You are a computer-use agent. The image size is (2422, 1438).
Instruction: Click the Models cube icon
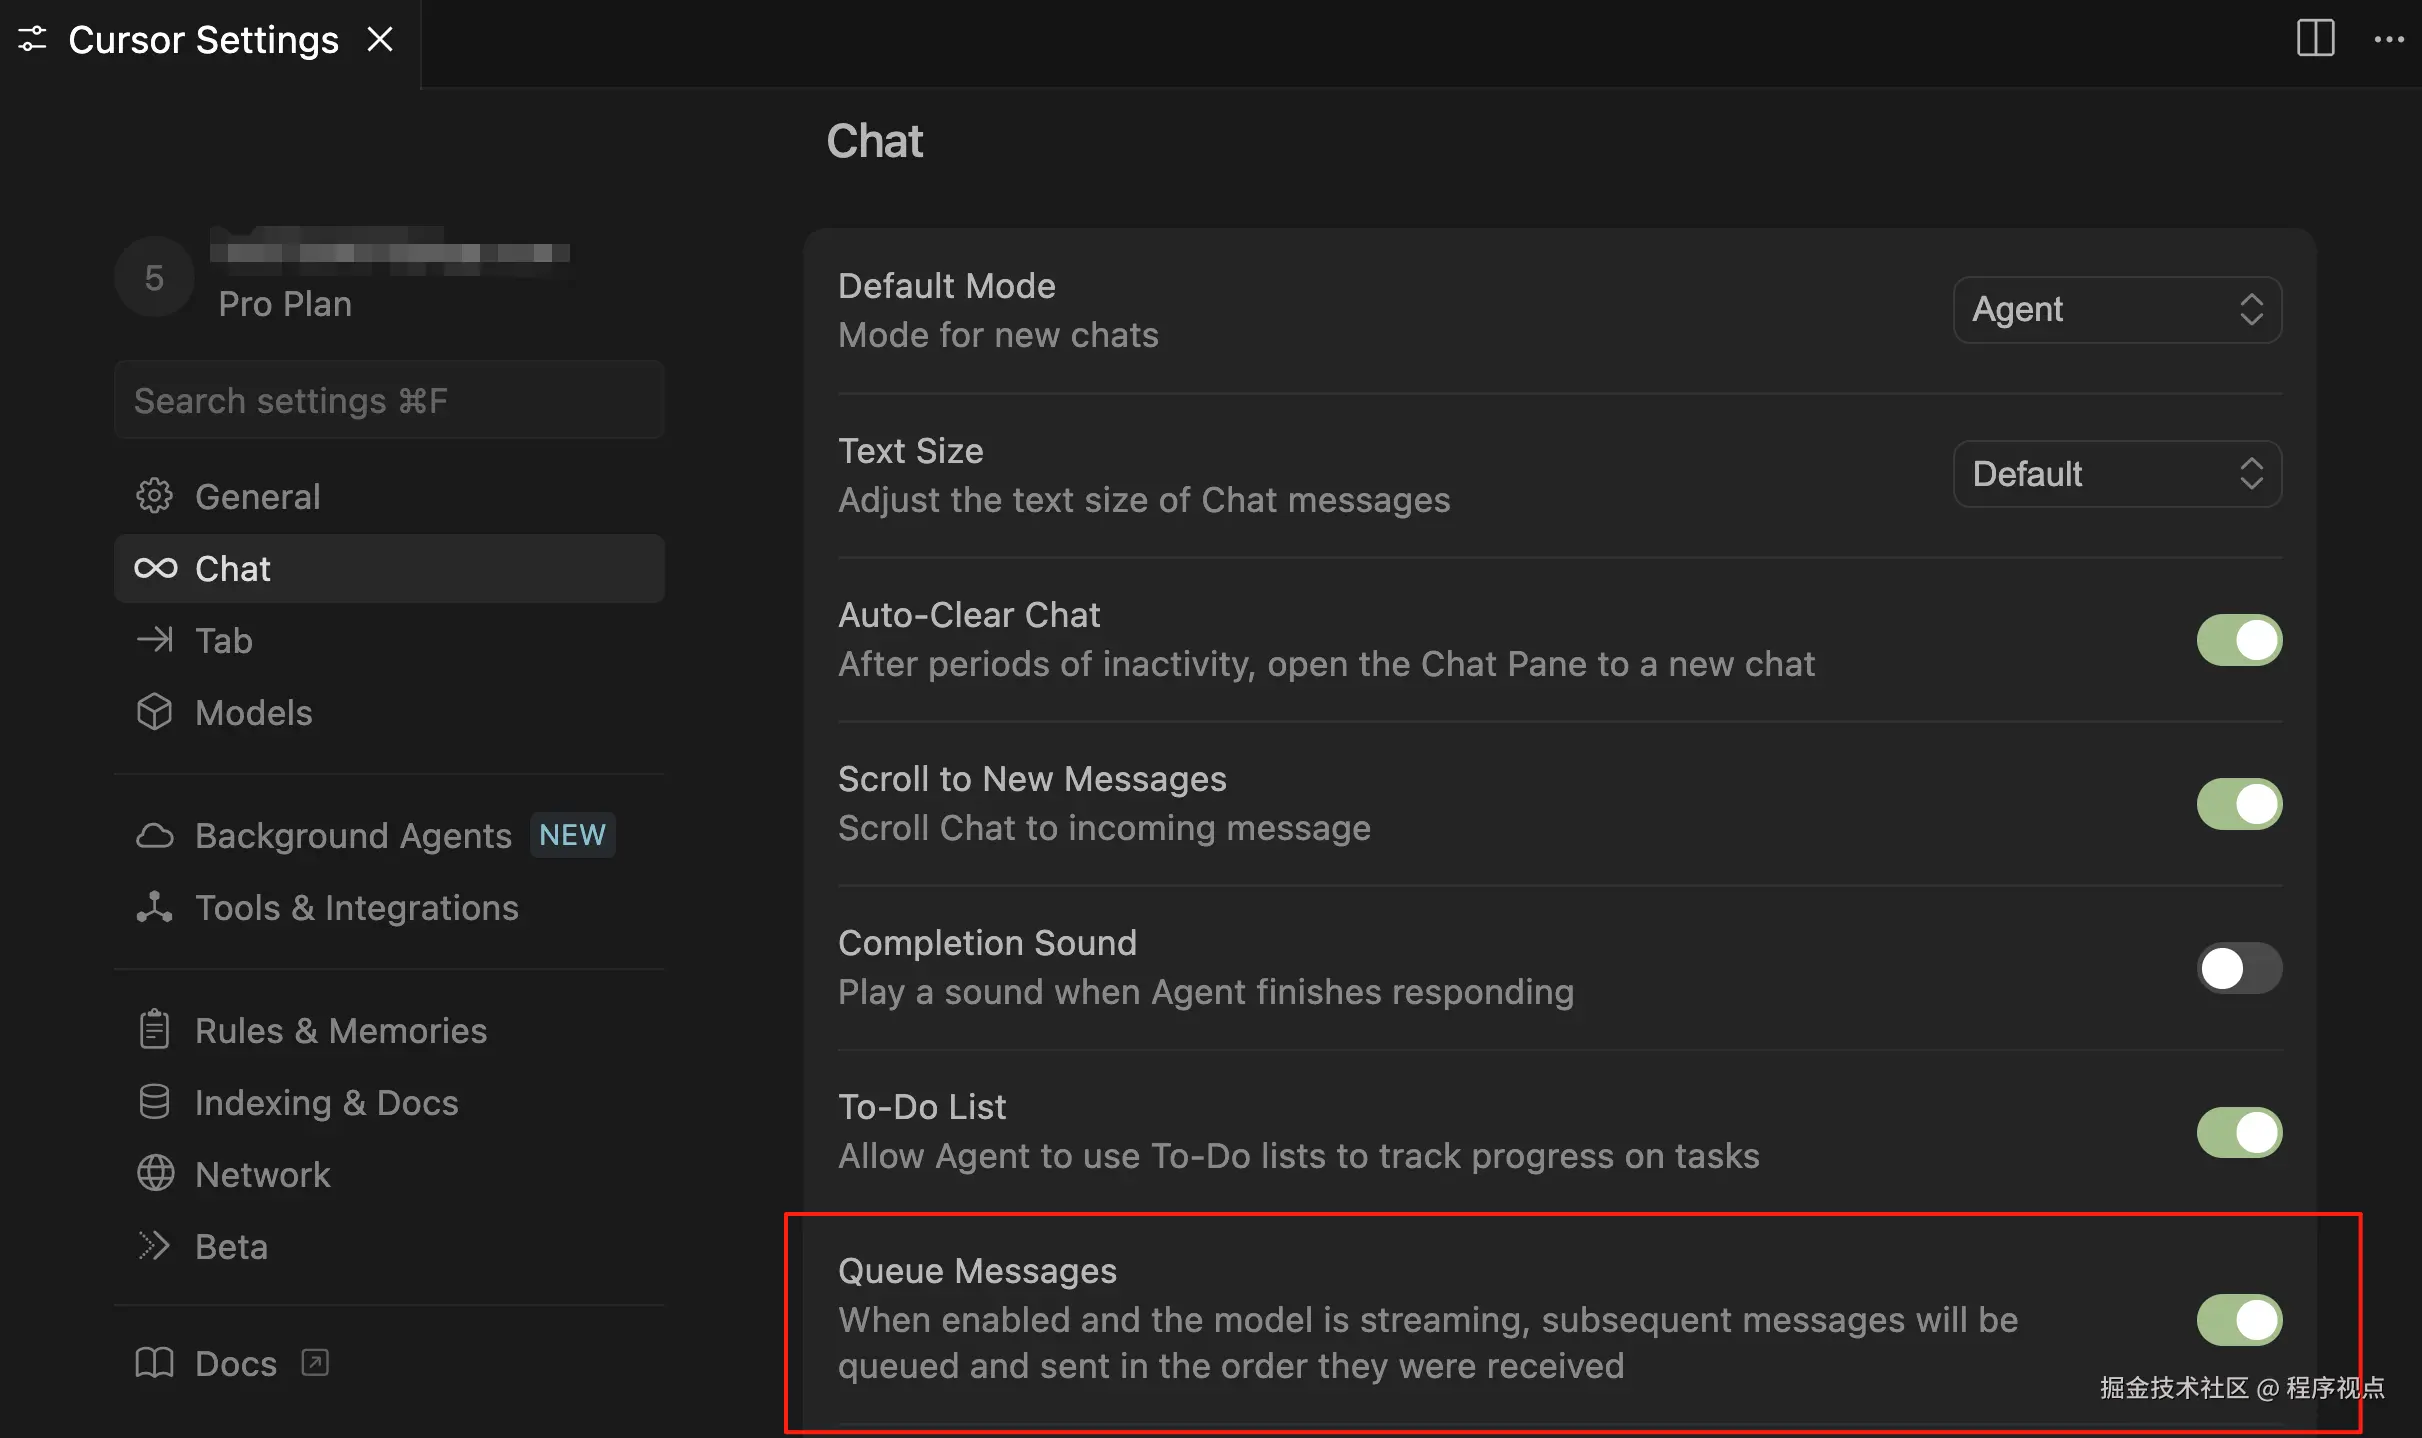[x=155, y=713]
